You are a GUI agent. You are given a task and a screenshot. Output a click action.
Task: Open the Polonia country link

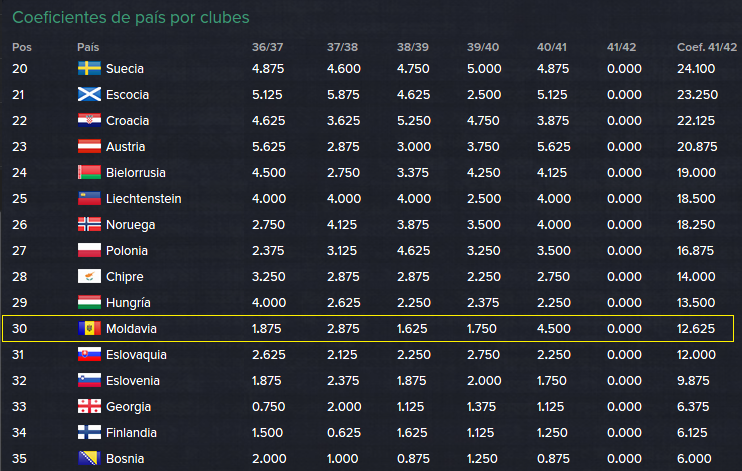[x=127, y=251]
